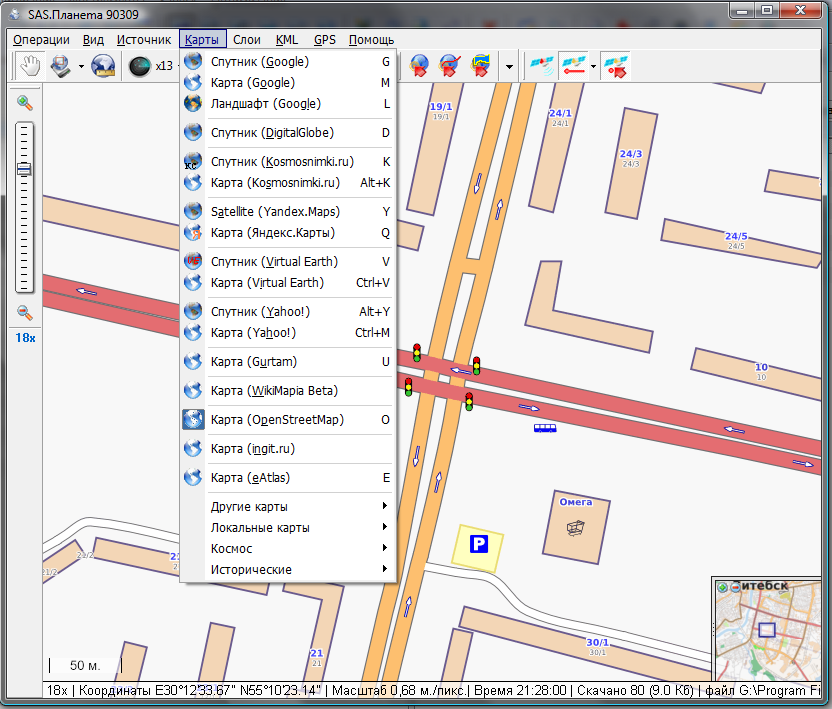
Task: Click the vertical zoom slider handle
Action: (x=24, y=169)
